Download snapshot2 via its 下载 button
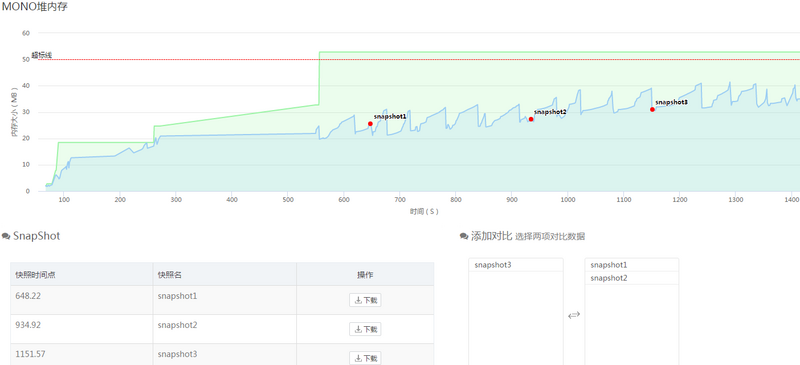 coord(365,329)
